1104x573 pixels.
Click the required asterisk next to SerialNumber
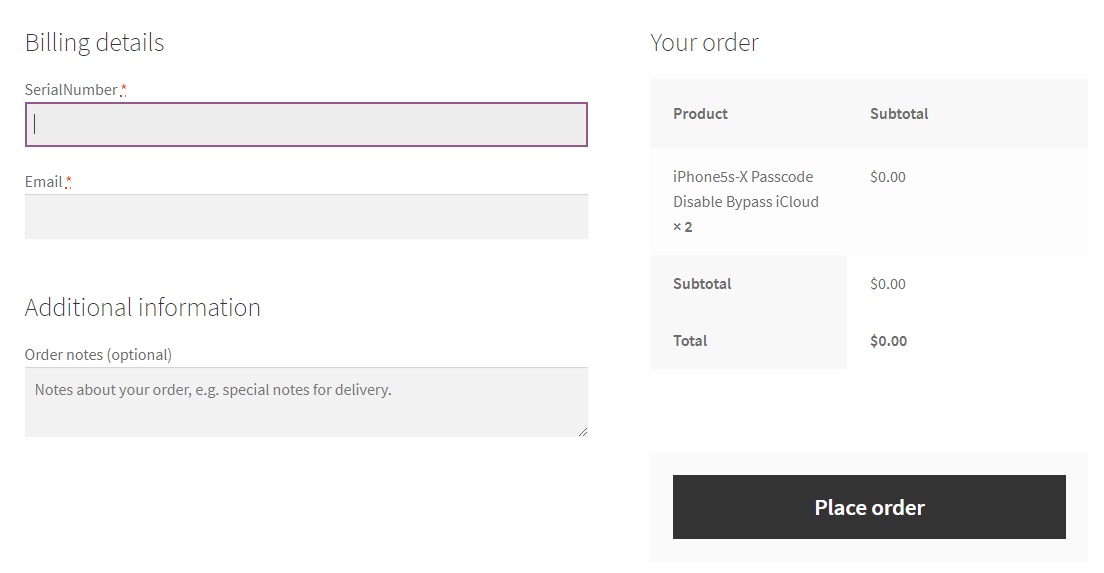pyautogui.click(x=123, y=89)
